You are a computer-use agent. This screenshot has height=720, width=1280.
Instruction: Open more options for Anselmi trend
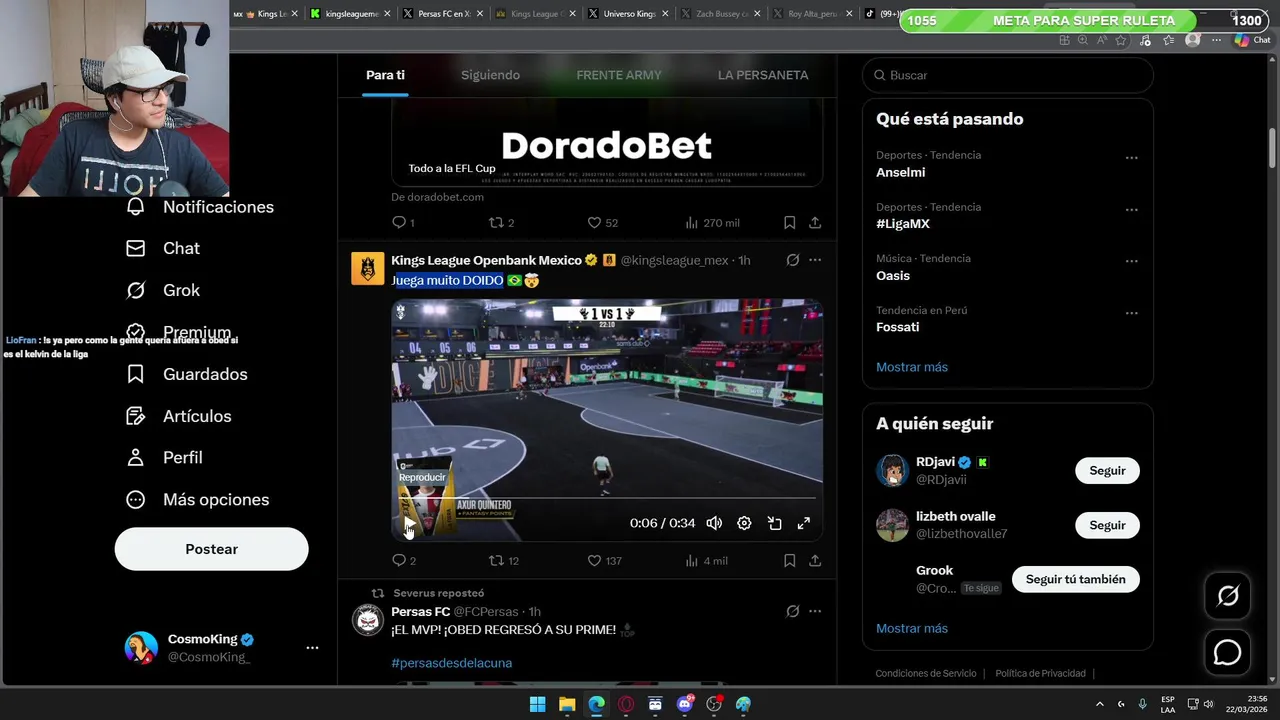click(1131, 158)
